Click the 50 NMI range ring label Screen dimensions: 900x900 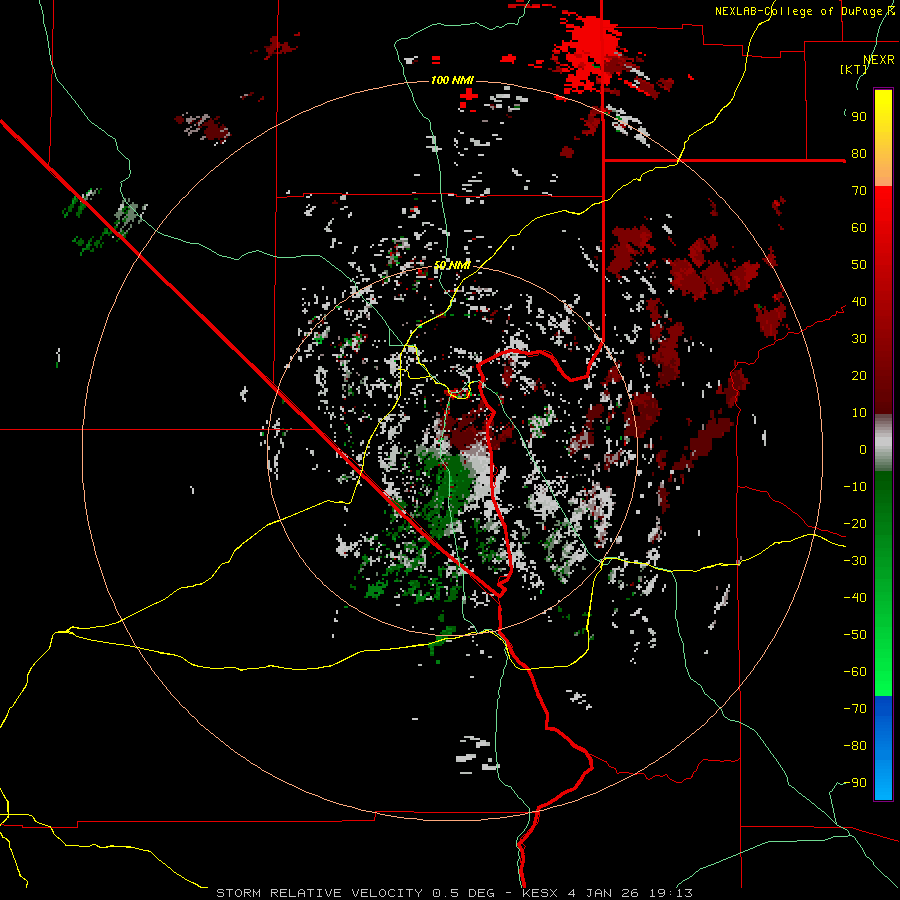[452, 265]
